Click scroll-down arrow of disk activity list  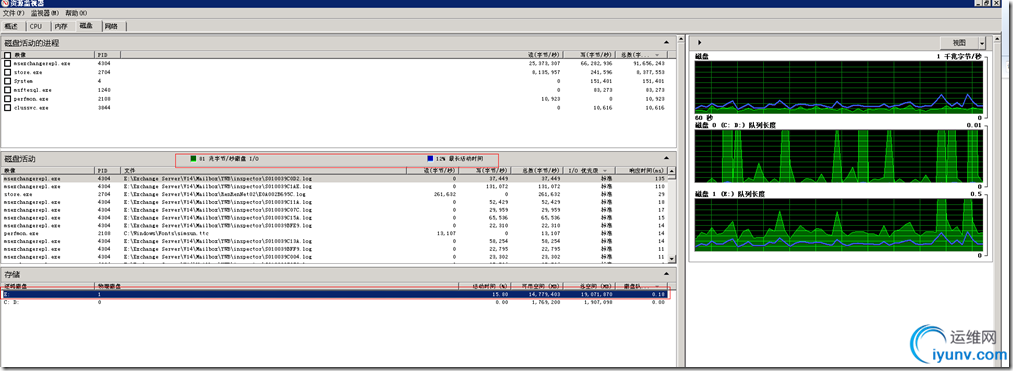tap(673, 259)
